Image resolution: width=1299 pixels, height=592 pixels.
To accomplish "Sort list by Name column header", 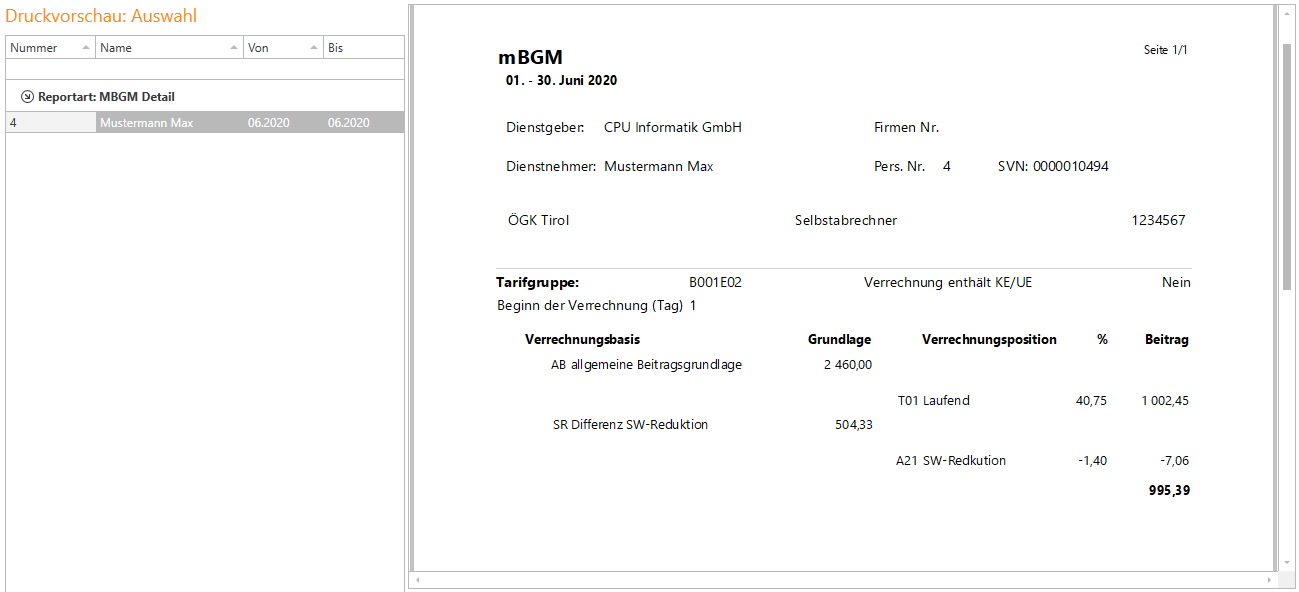I will click(x=169, y=48).
